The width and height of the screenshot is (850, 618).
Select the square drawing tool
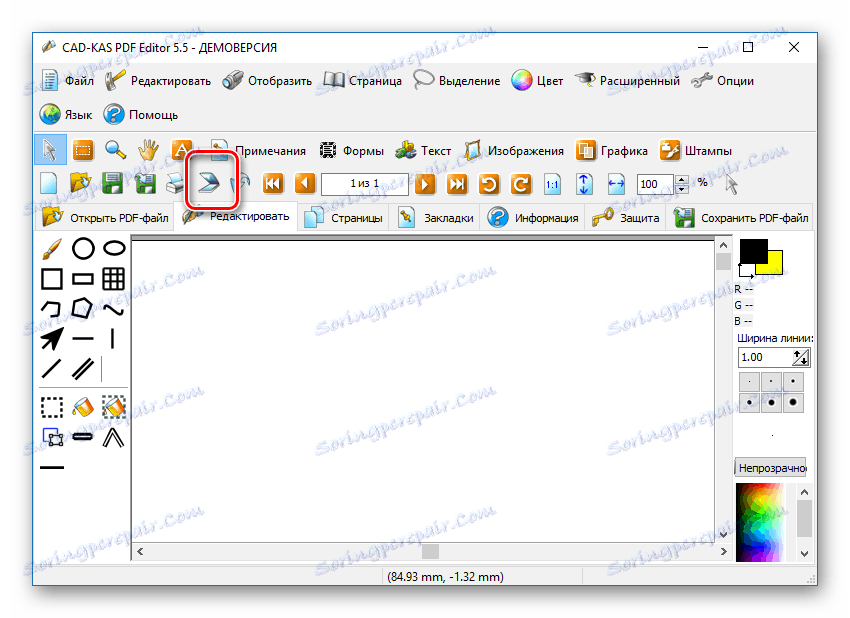tap(52, 279)
